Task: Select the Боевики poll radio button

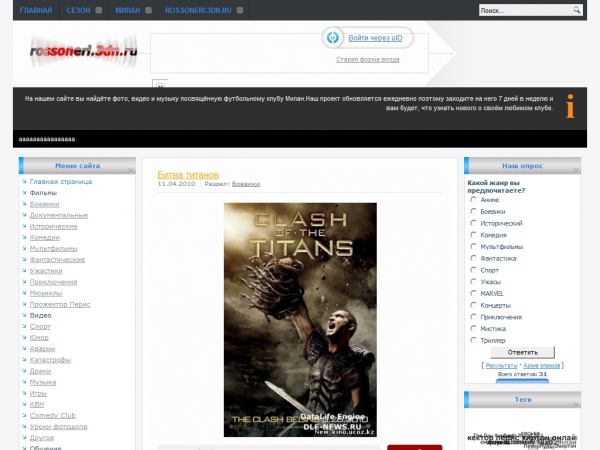Action: (473, 211)
